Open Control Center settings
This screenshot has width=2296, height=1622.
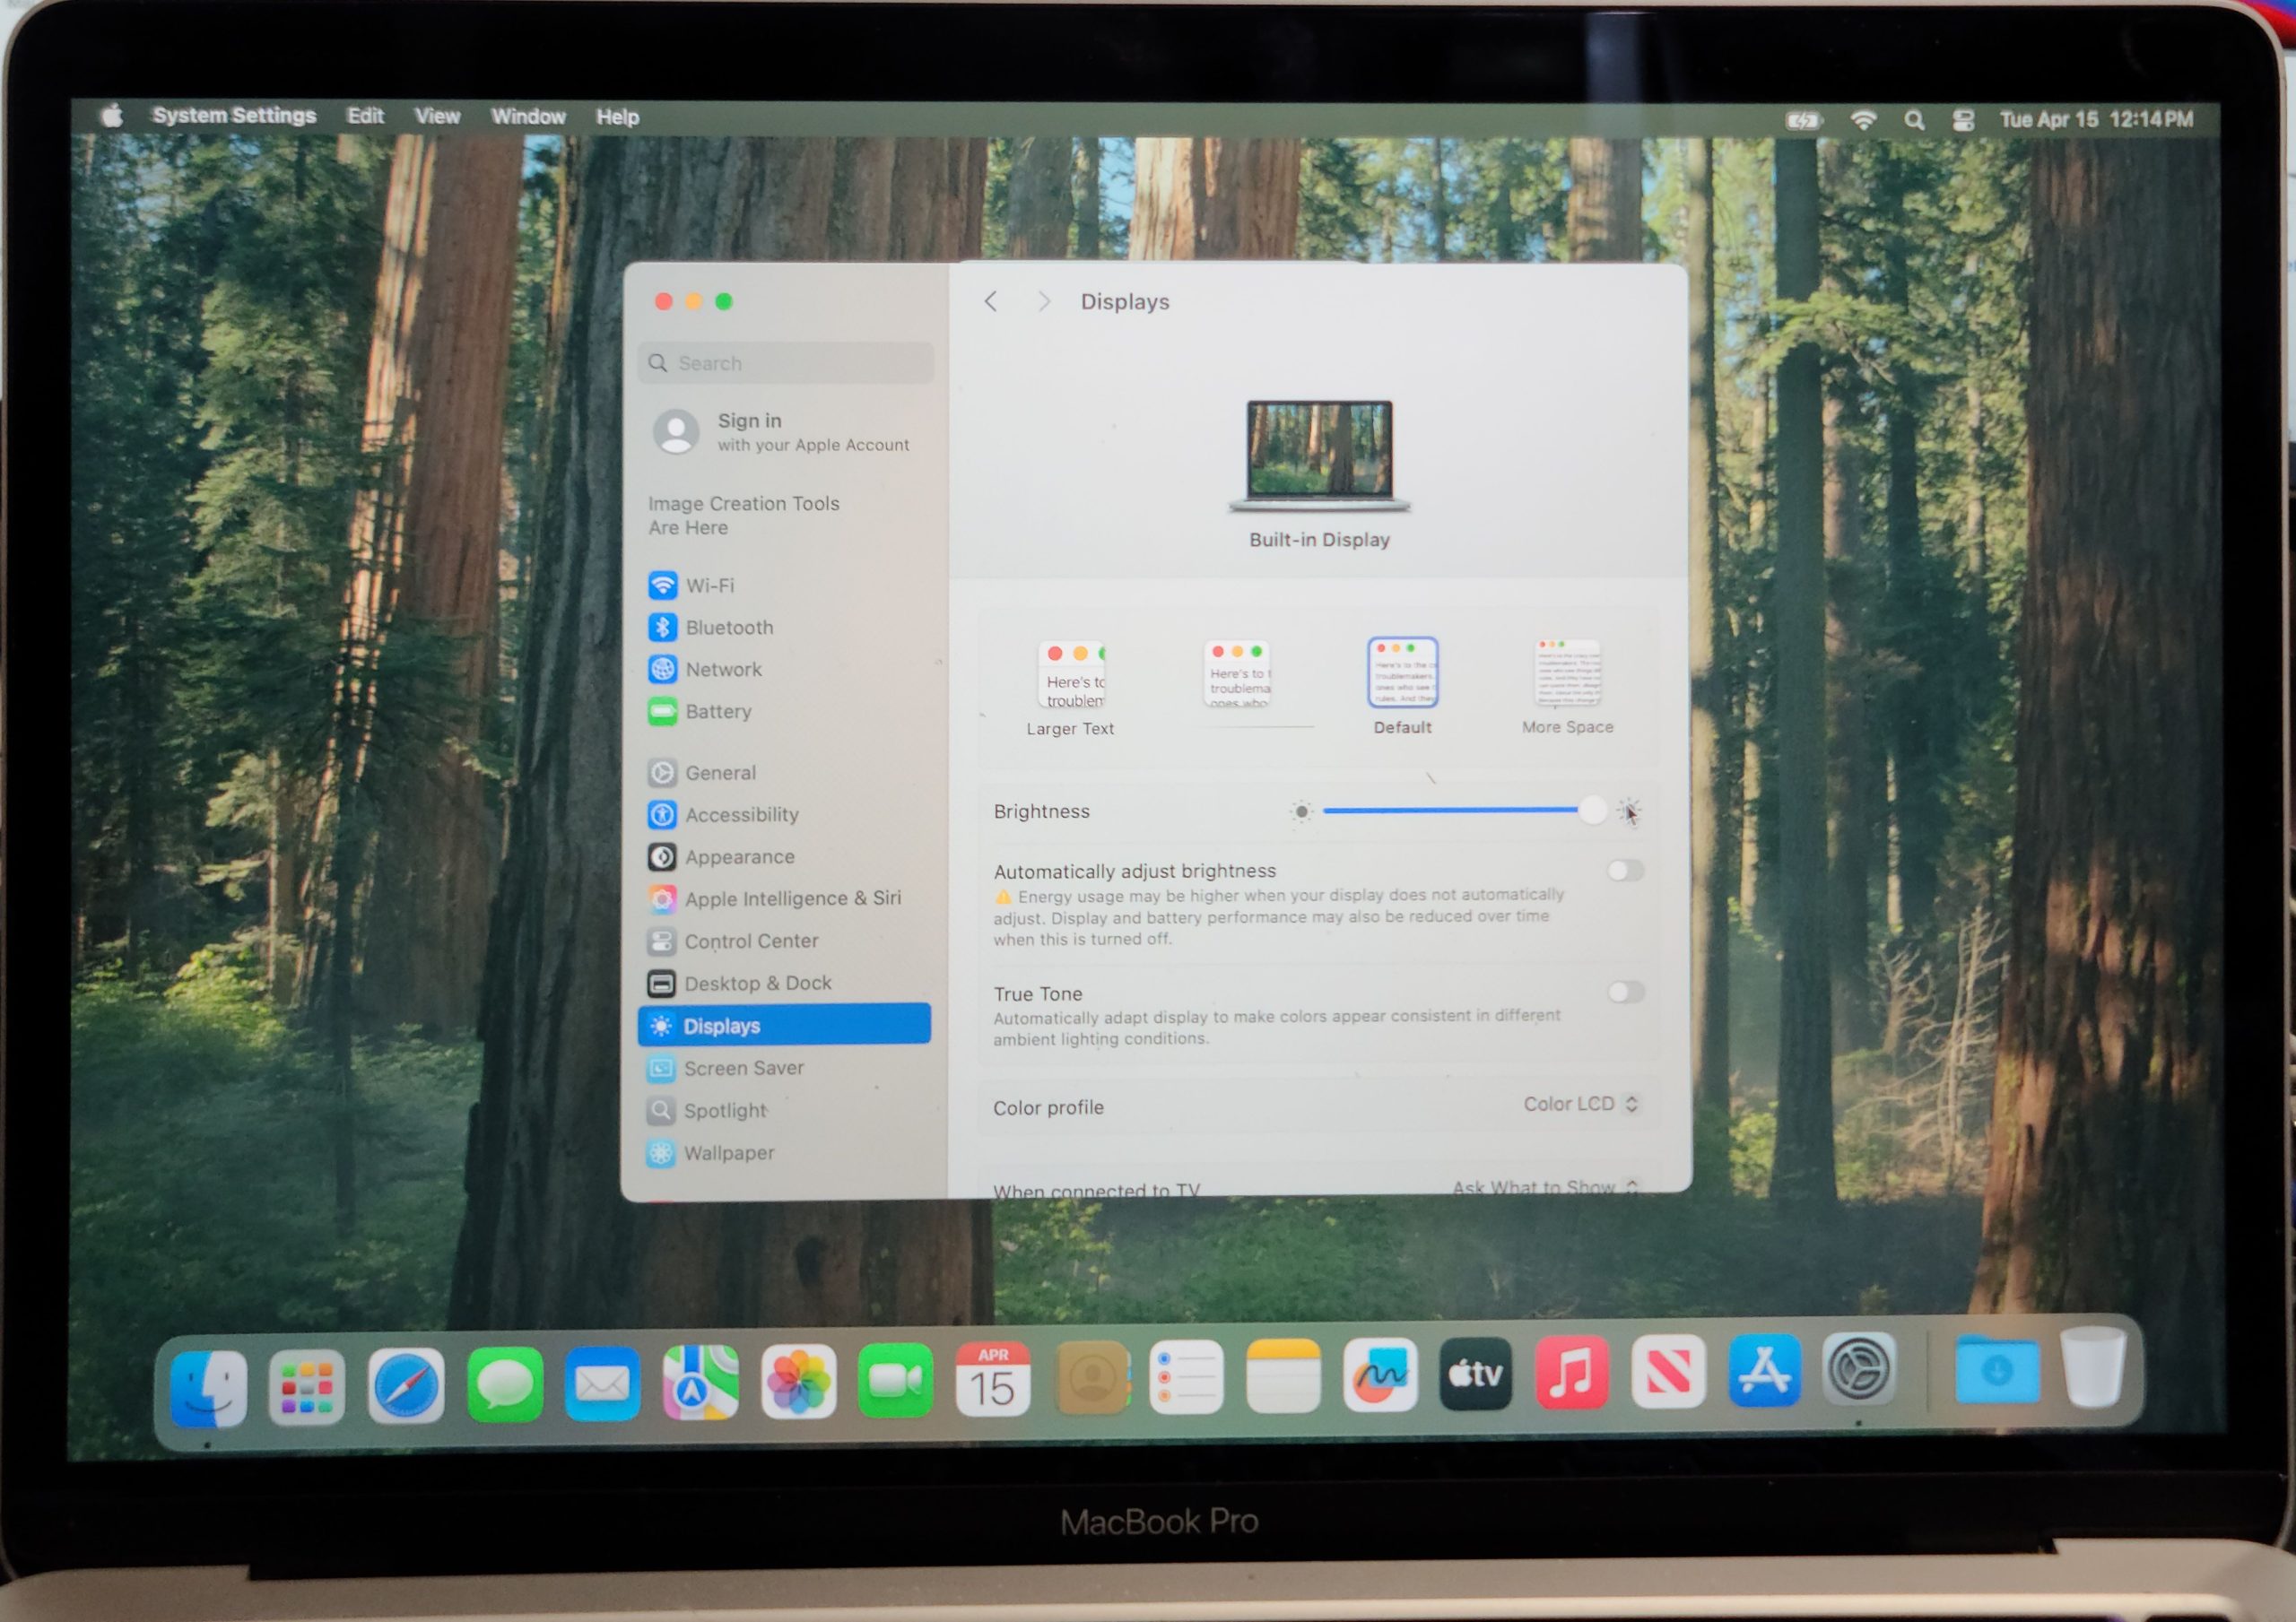pos(750,940)
